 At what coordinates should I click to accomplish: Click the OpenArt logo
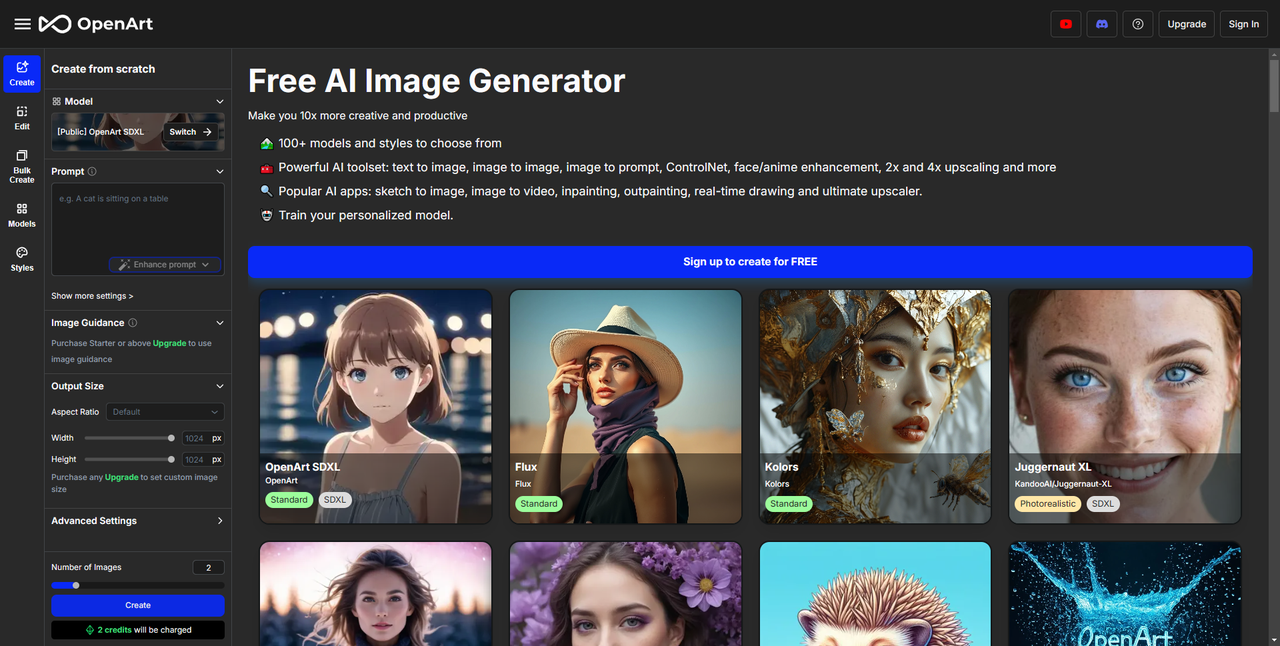[96, 24]
